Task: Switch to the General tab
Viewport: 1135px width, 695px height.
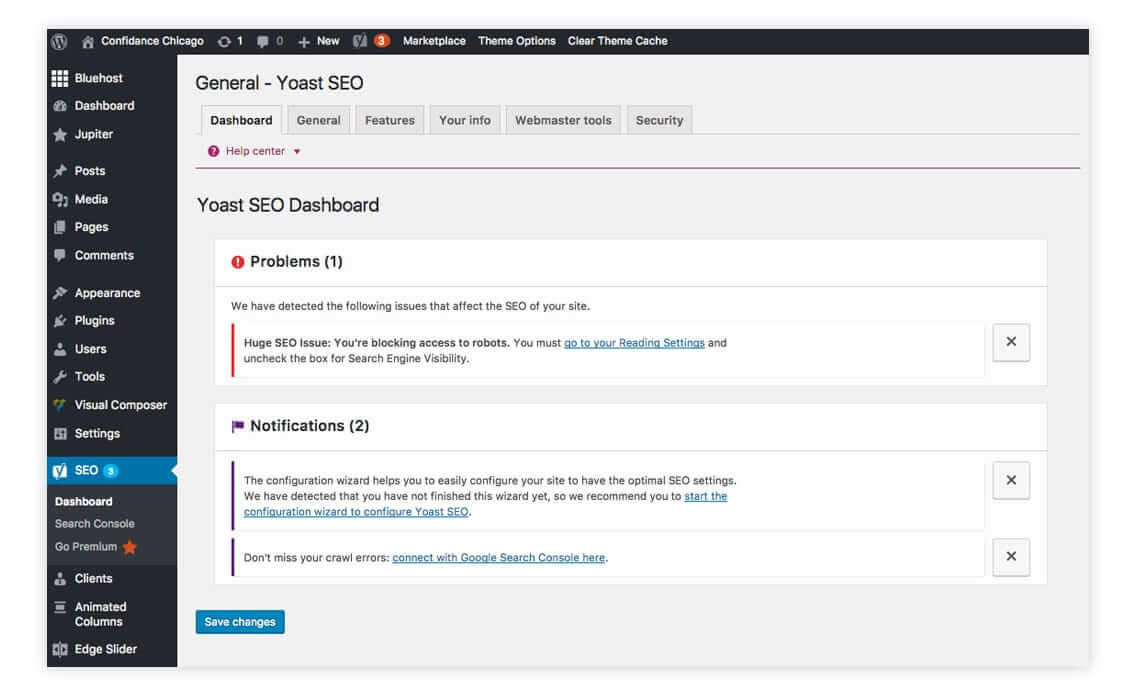Action: click(318, 120)
